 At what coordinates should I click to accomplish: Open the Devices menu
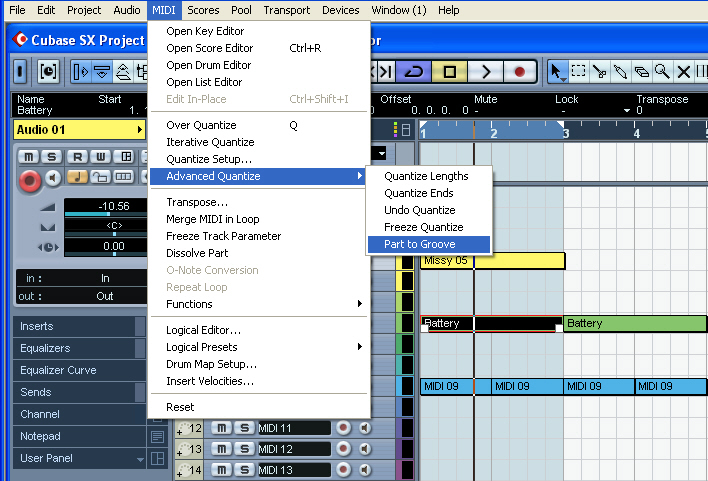coord(340,10)
